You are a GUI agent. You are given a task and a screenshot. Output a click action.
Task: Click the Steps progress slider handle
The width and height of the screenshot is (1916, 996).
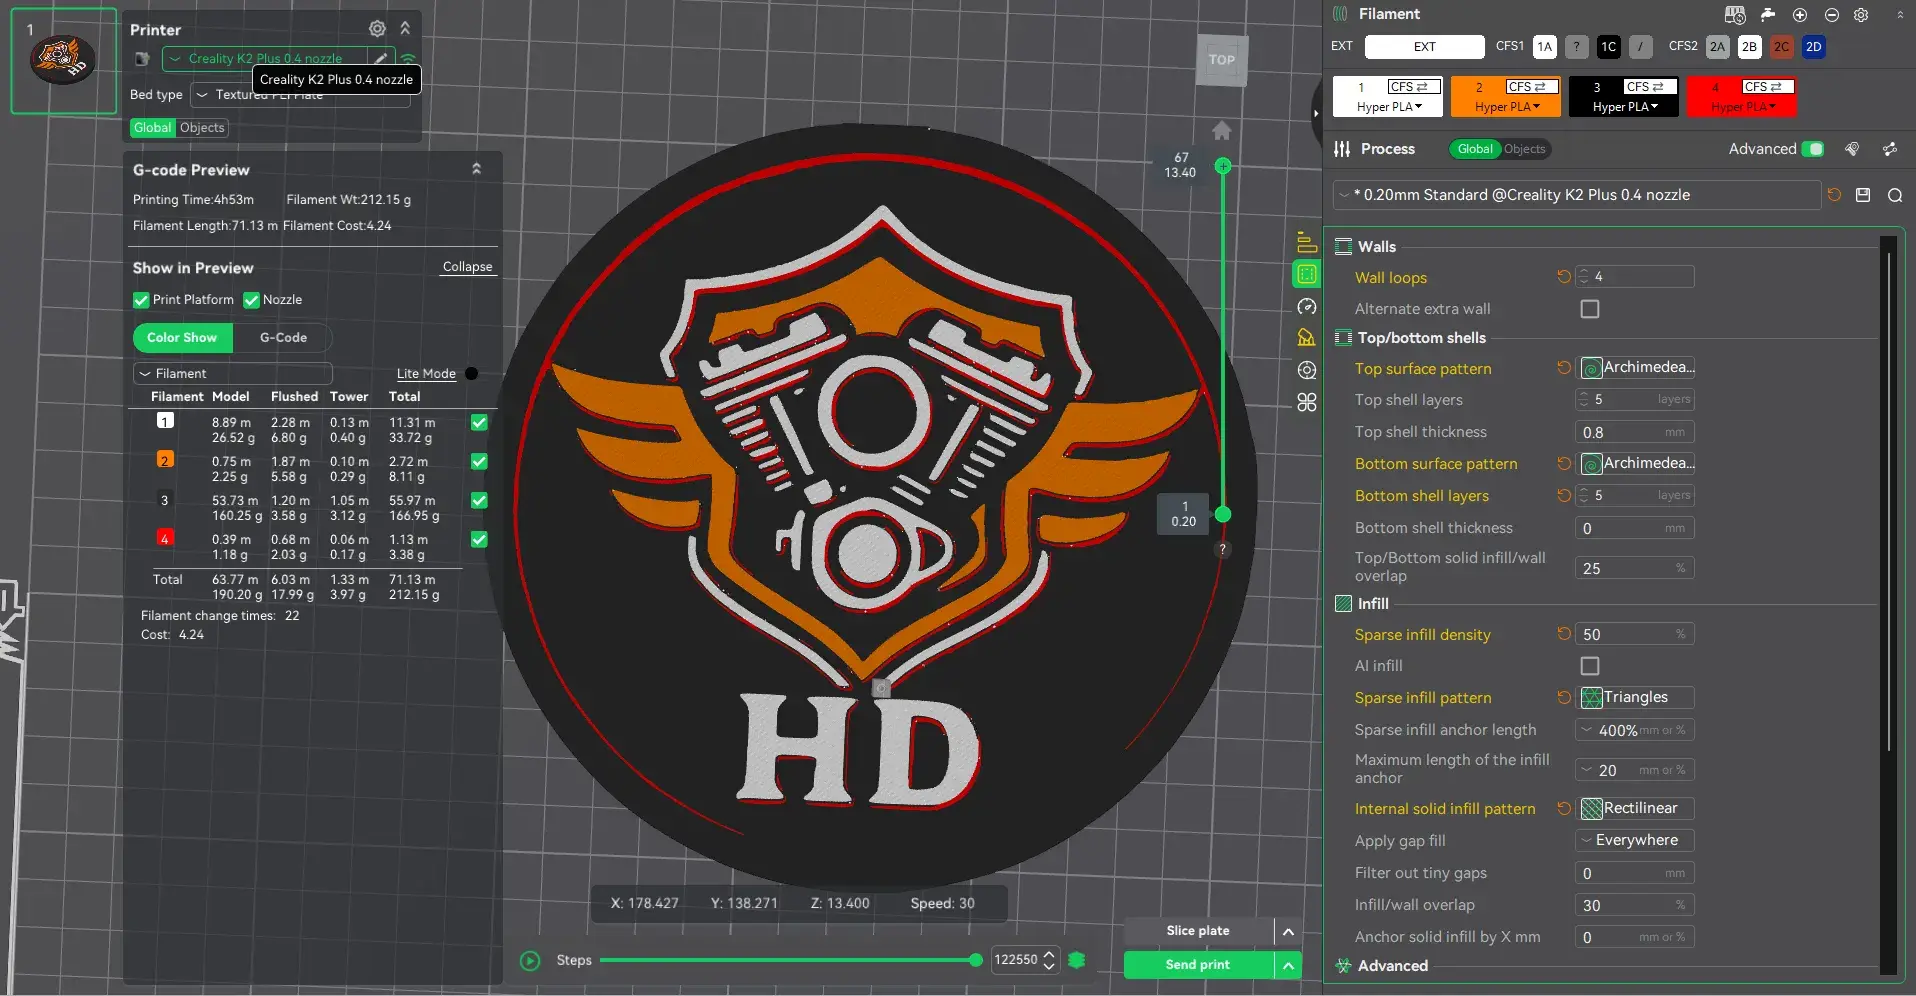pyautogui.click(x=976, y=960)
